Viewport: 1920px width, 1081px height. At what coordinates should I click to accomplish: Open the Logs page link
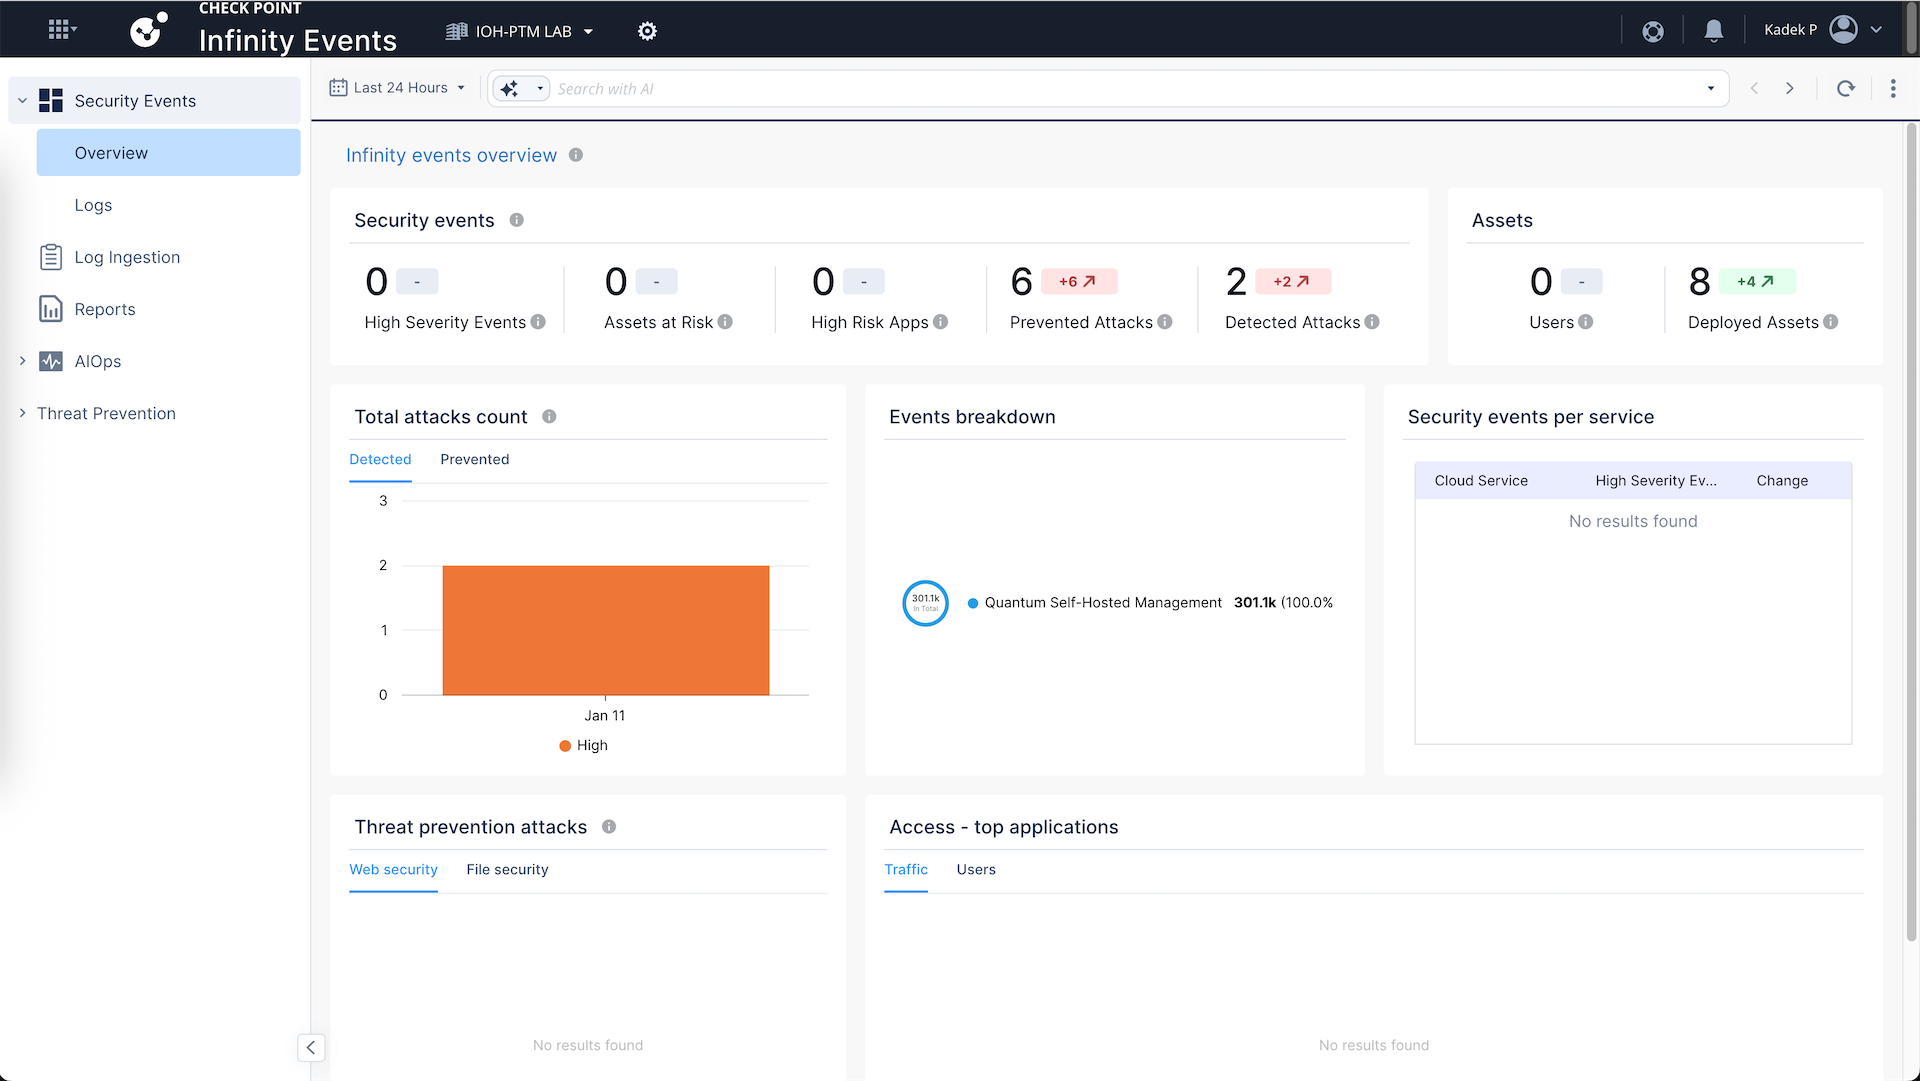click(93, 205)
